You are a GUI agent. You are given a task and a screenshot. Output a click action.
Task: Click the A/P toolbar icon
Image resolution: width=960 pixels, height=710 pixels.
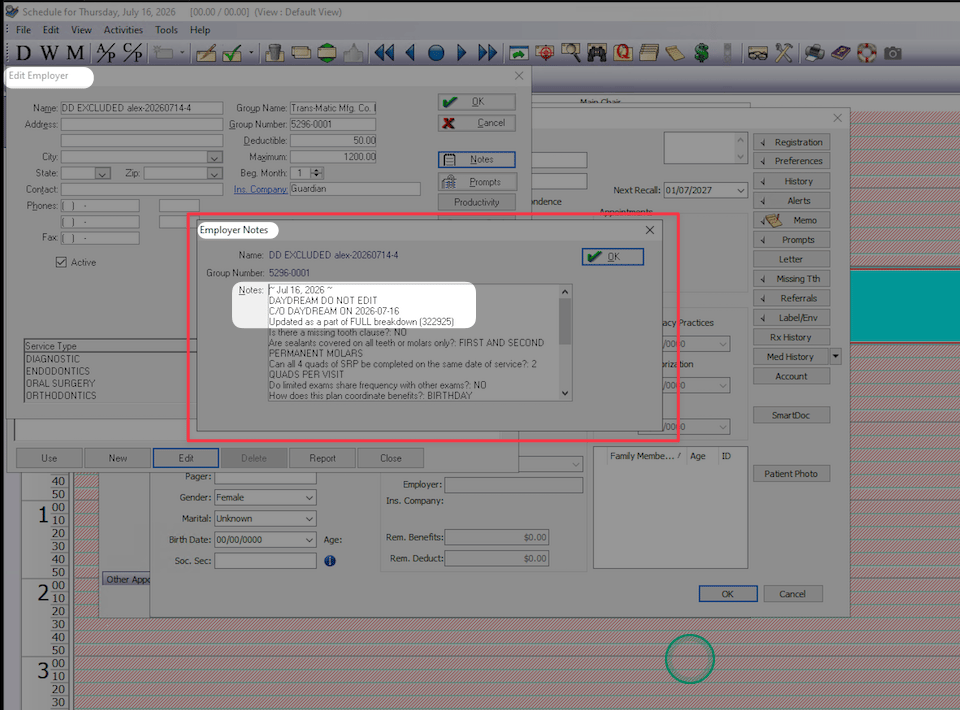coord(106,53)
